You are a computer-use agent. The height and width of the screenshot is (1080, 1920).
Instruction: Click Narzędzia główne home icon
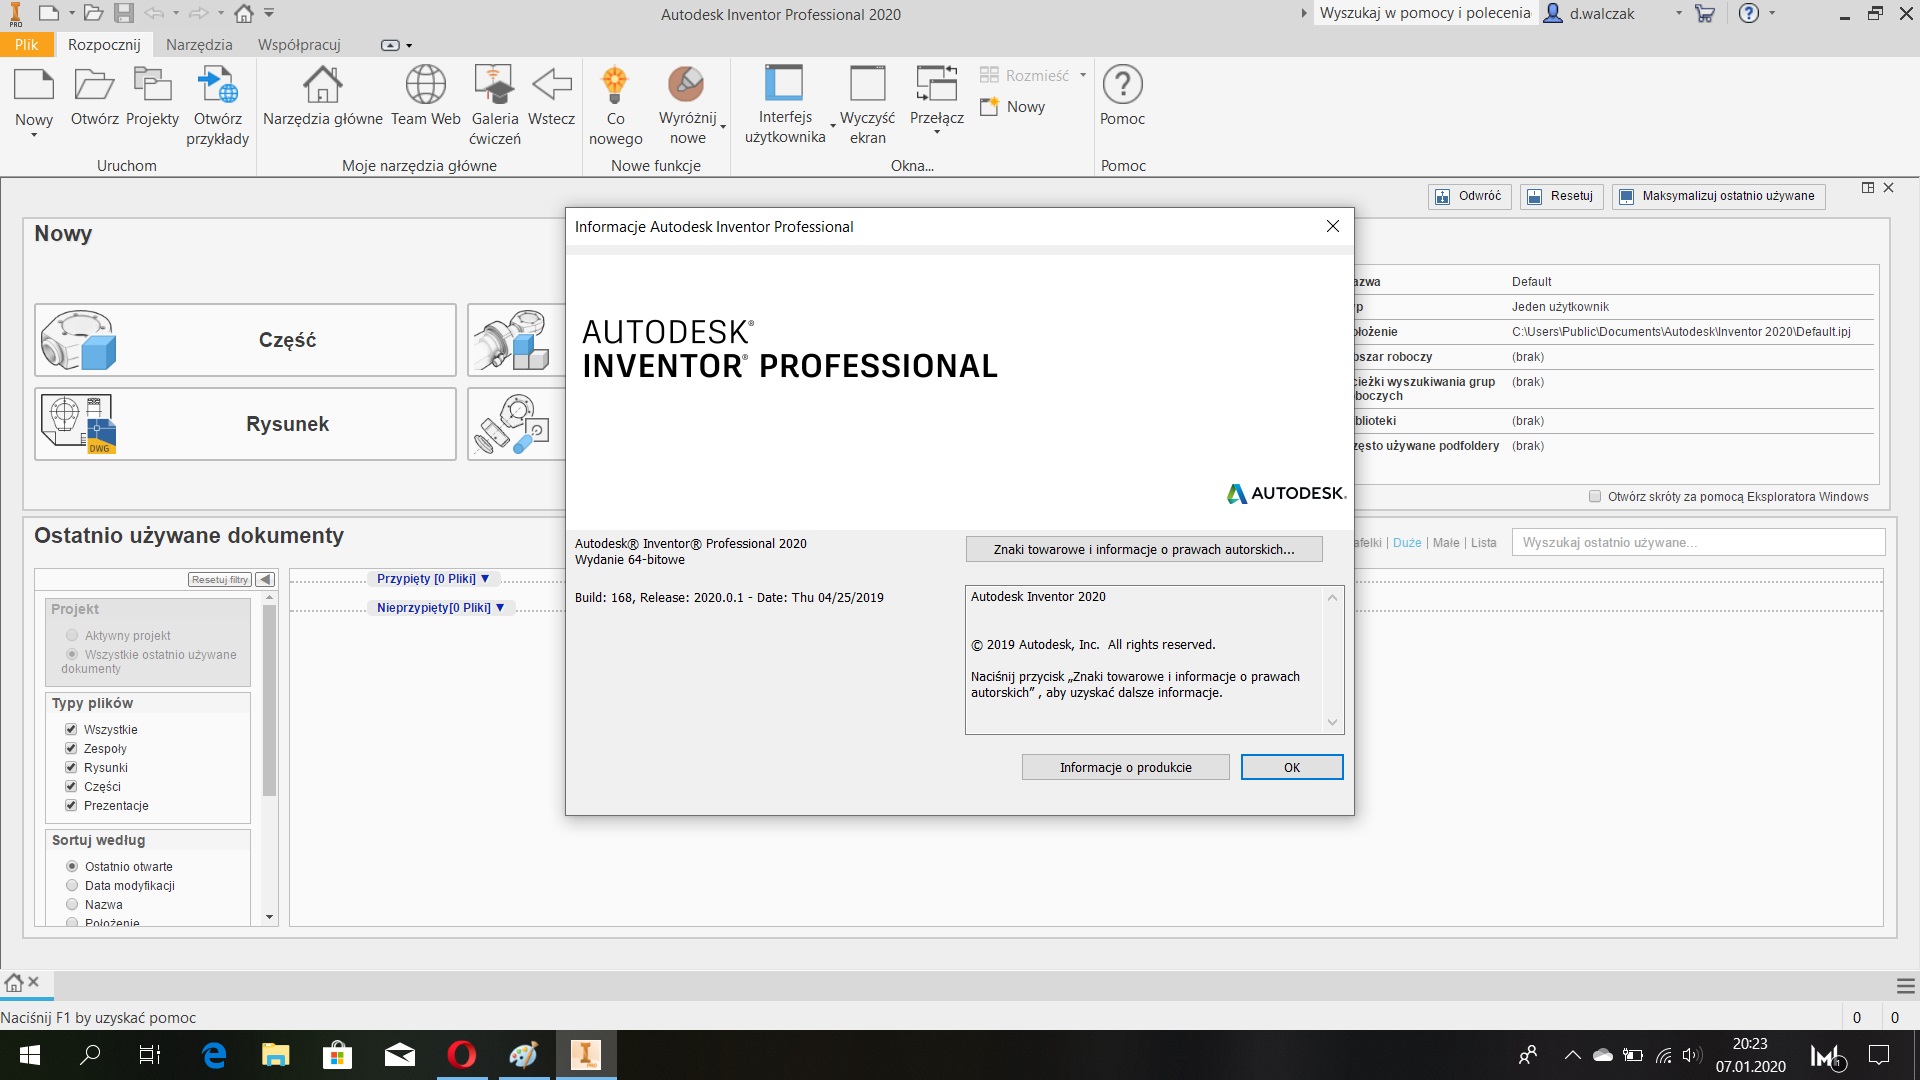click(322, 85)
